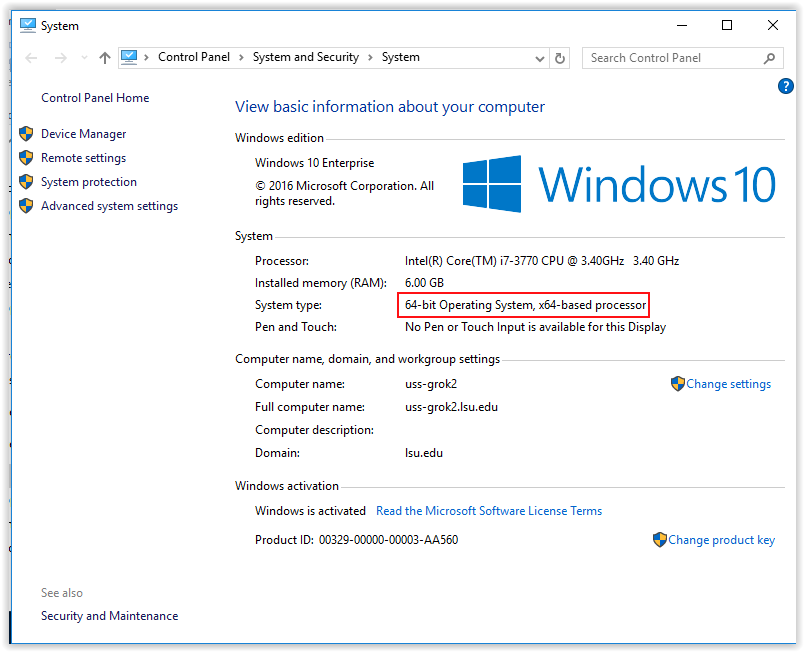This screenshot has height=652, width=804.
Task: Select No Pen or Touch Input text
Action: [535, 327]
